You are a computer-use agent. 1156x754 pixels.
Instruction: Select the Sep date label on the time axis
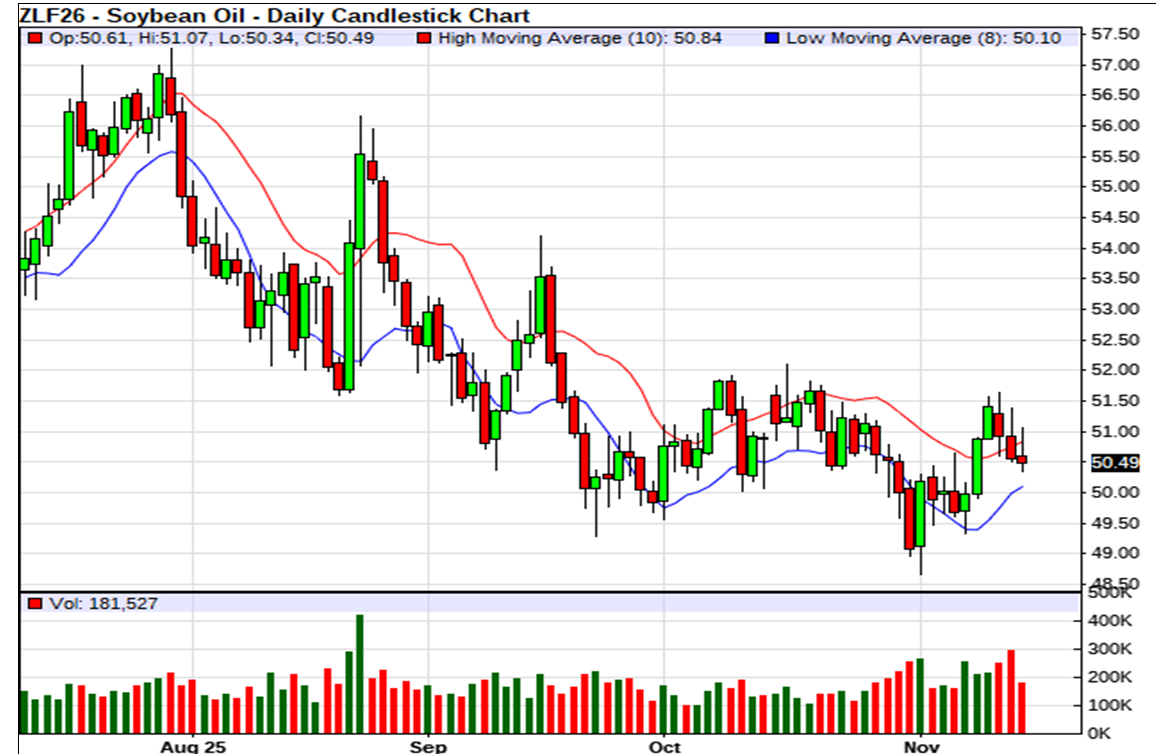(x=428, y=746)
